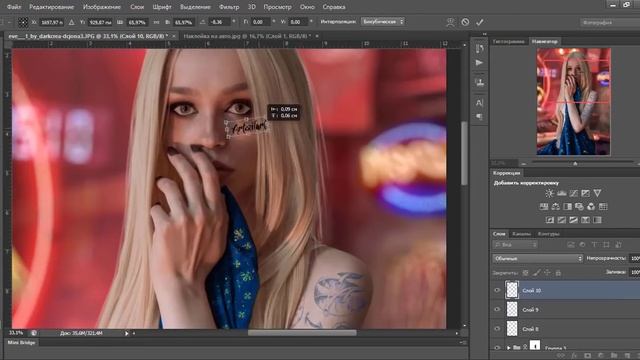Screen dimensions: 640x360
Task: Add a Color Lookup adjustment
Action: [603, 207]
